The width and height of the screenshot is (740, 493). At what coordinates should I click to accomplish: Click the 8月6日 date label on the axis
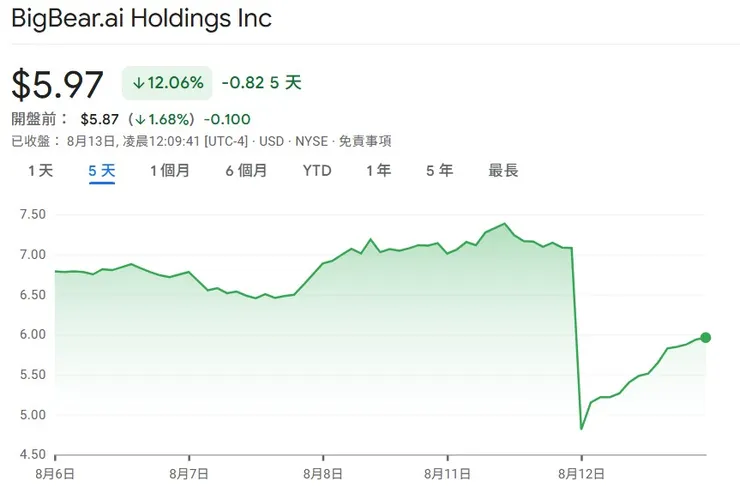[x=55, y=471]
